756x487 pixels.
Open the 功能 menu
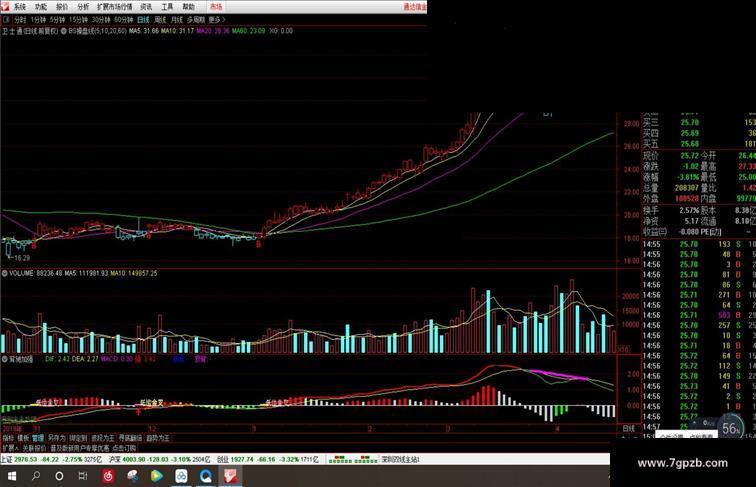pos(41,7)
